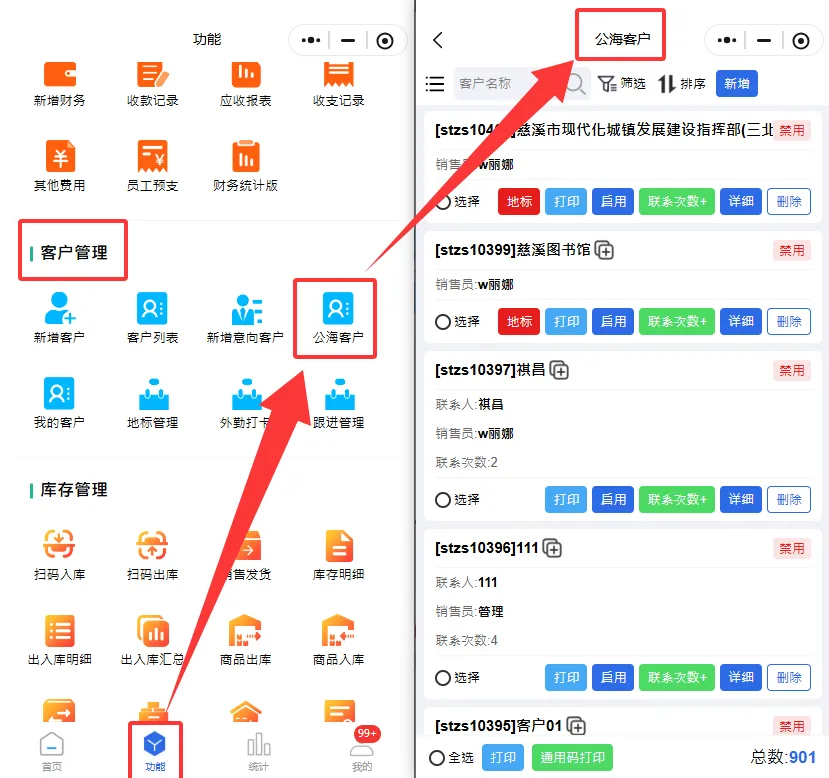
Task: Click the search magnifier icon
Action: 576,84
